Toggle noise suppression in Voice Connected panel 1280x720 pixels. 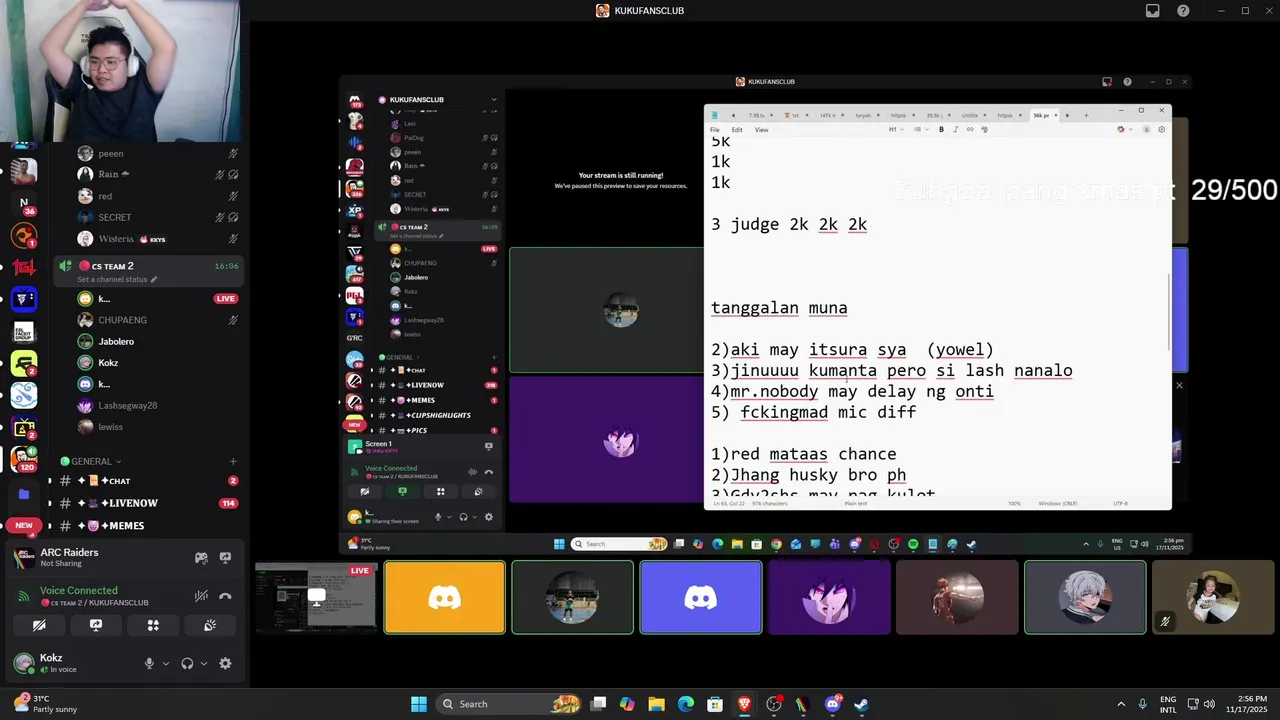(x=201, y=596)
